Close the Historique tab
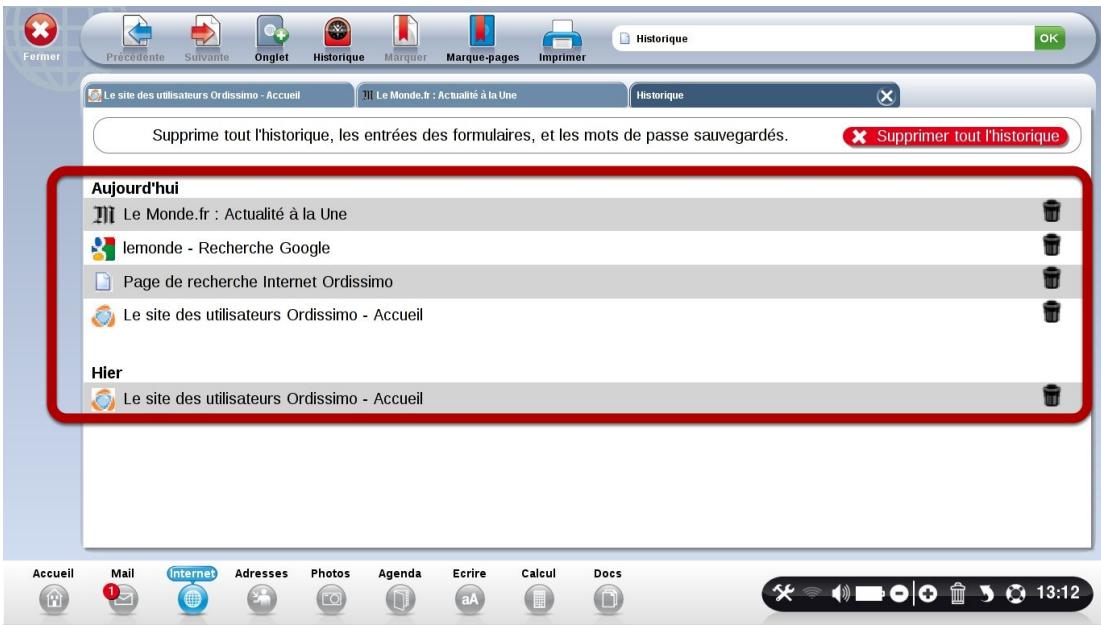The height and width of the screenshot is (626, 1101). 886,96
